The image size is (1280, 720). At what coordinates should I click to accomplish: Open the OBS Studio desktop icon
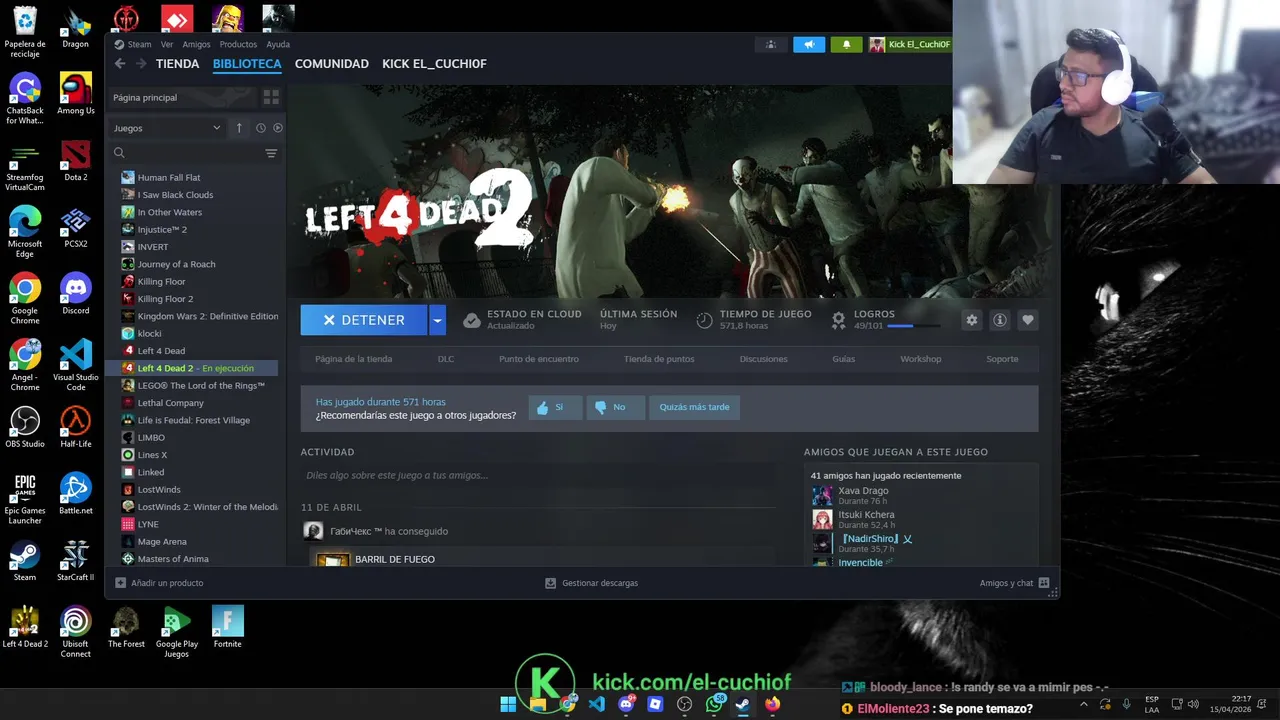tap(25, 428)
